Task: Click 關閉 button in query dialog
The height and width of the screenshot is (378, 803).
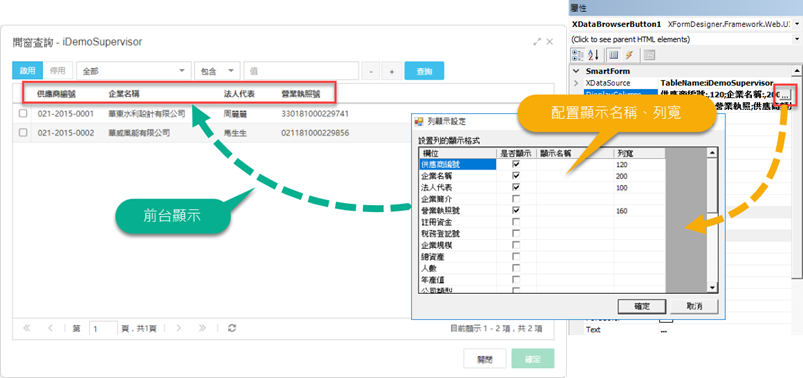Action: click(x=485, y=359)
